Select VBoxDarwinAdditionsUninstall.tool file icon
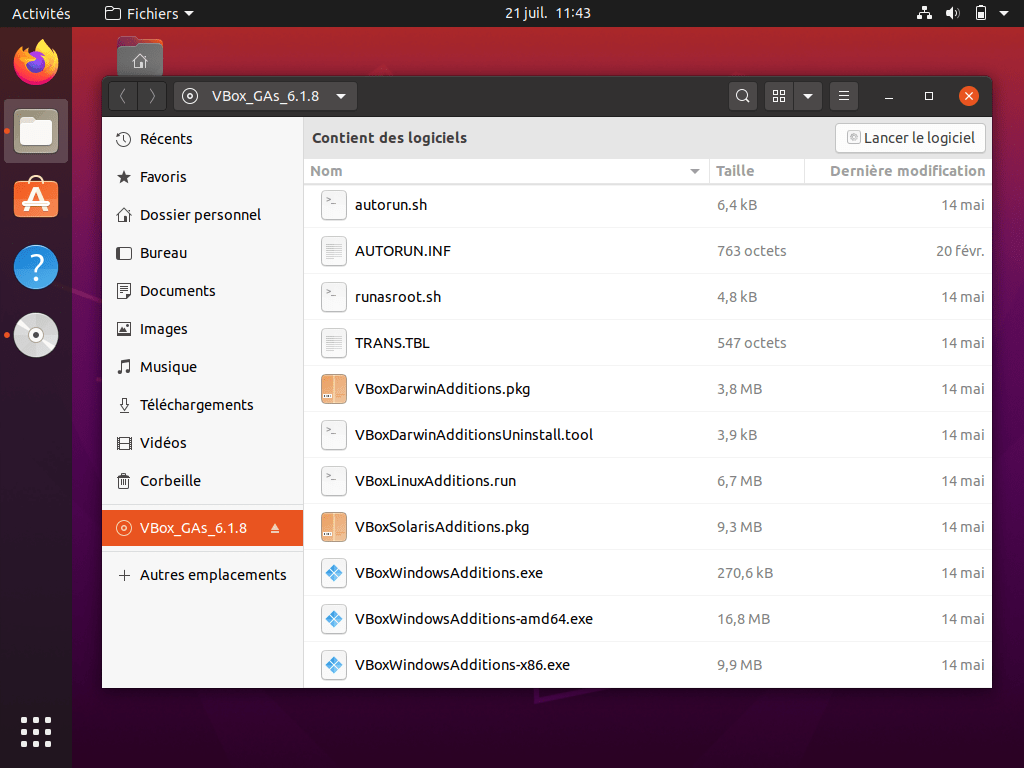The width and height of the screenshot is (1024, 768). 334,435
